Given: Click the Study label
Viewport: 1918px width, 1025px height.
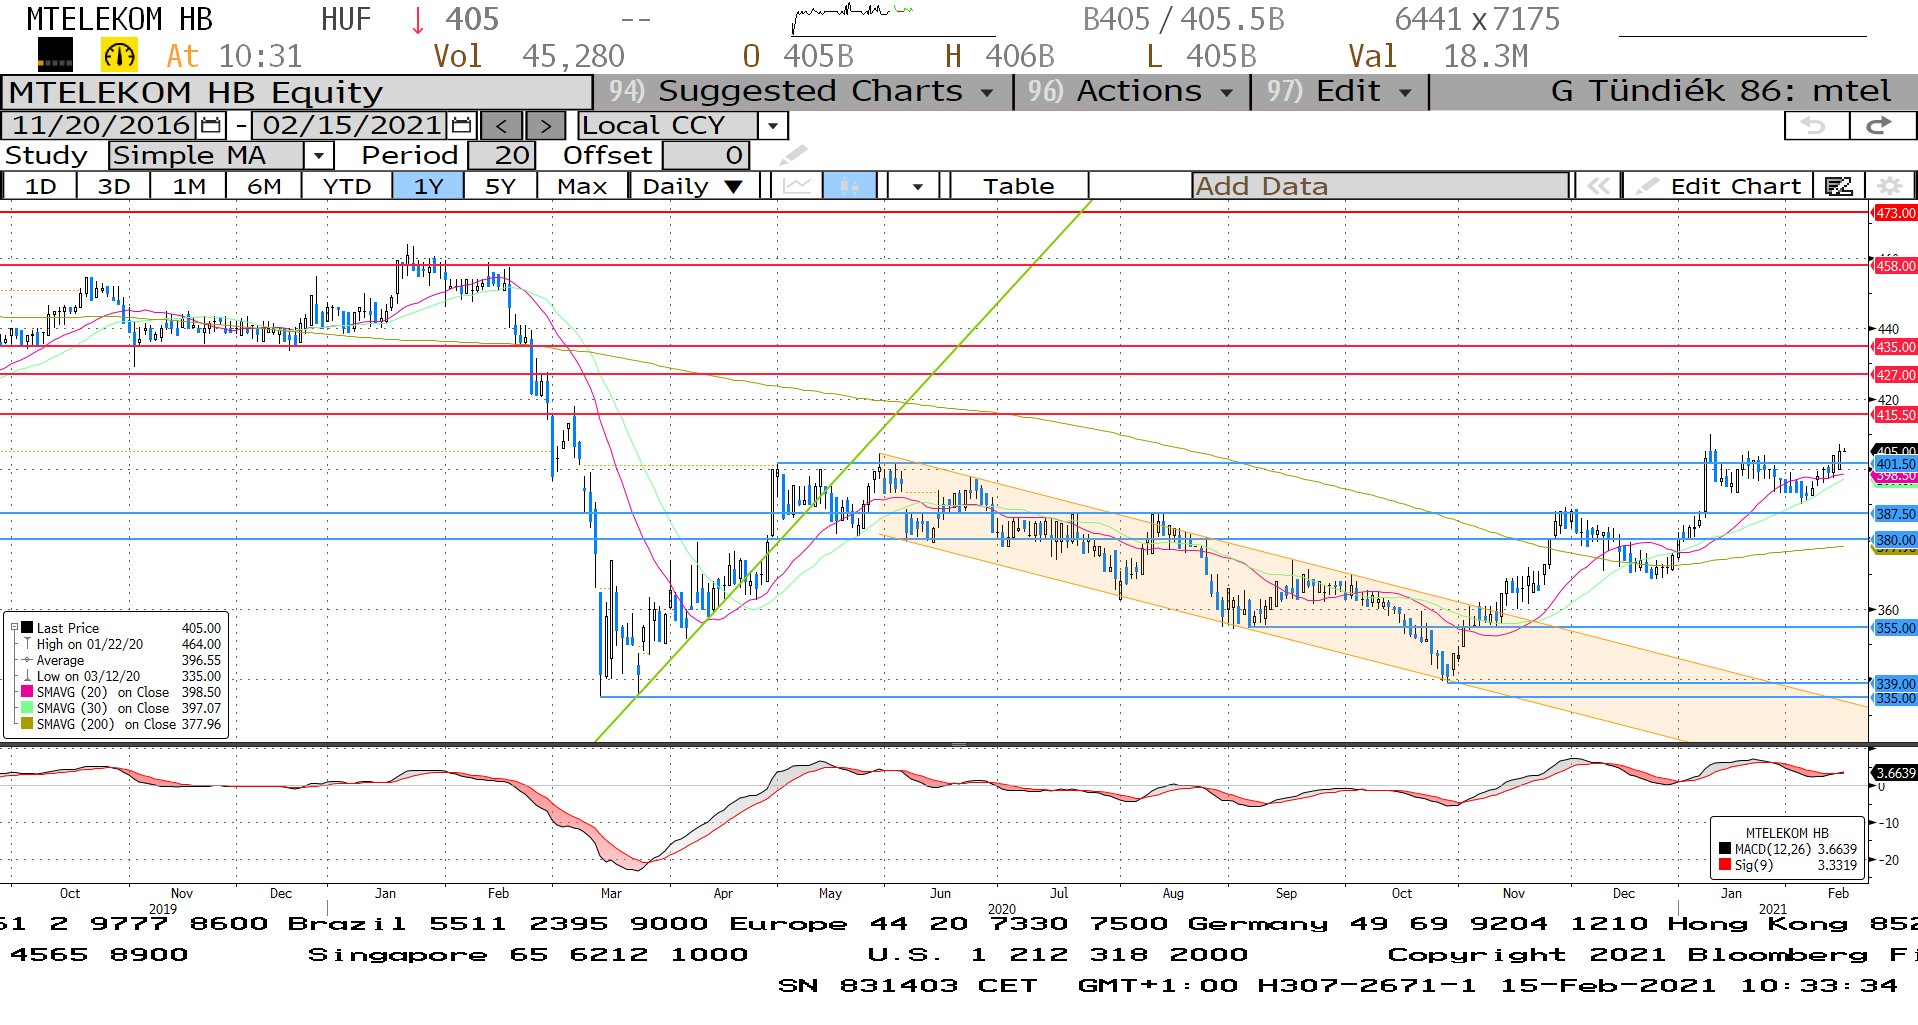Looking at the screenshot, I should 46,156.
